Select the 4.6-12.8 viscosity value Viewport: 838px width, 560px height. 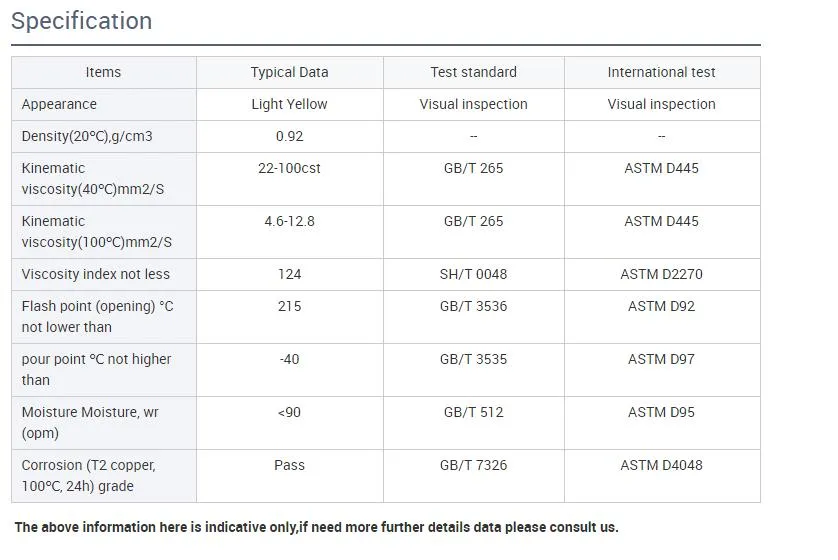click(x=289, y=221)
